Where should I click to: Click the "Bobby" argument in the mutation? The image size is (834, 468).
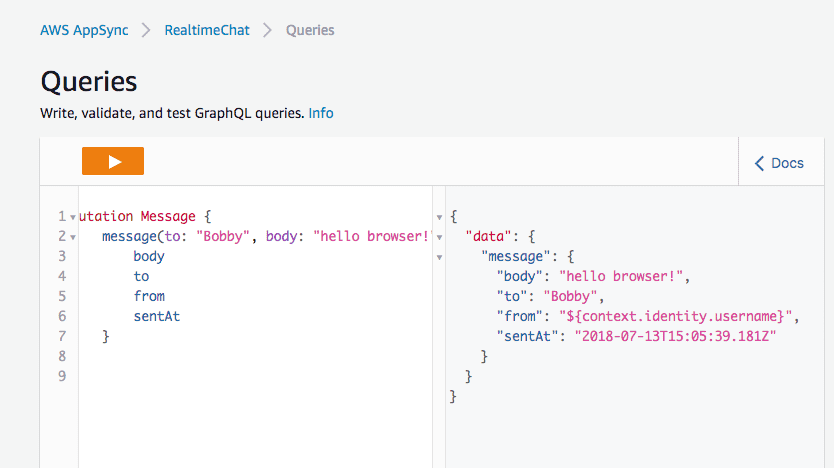(x=225, y=236)
